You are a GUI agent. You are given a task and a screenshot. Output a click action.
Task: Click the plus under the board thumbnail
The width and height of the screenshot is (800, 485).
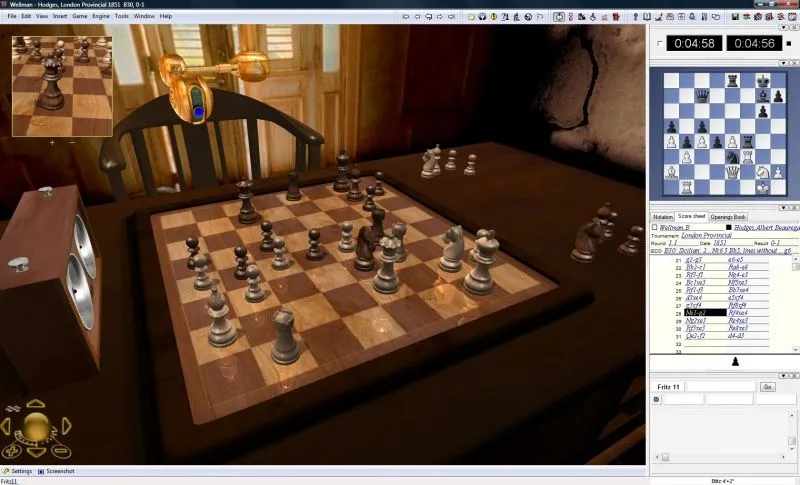tap(52, 142)
